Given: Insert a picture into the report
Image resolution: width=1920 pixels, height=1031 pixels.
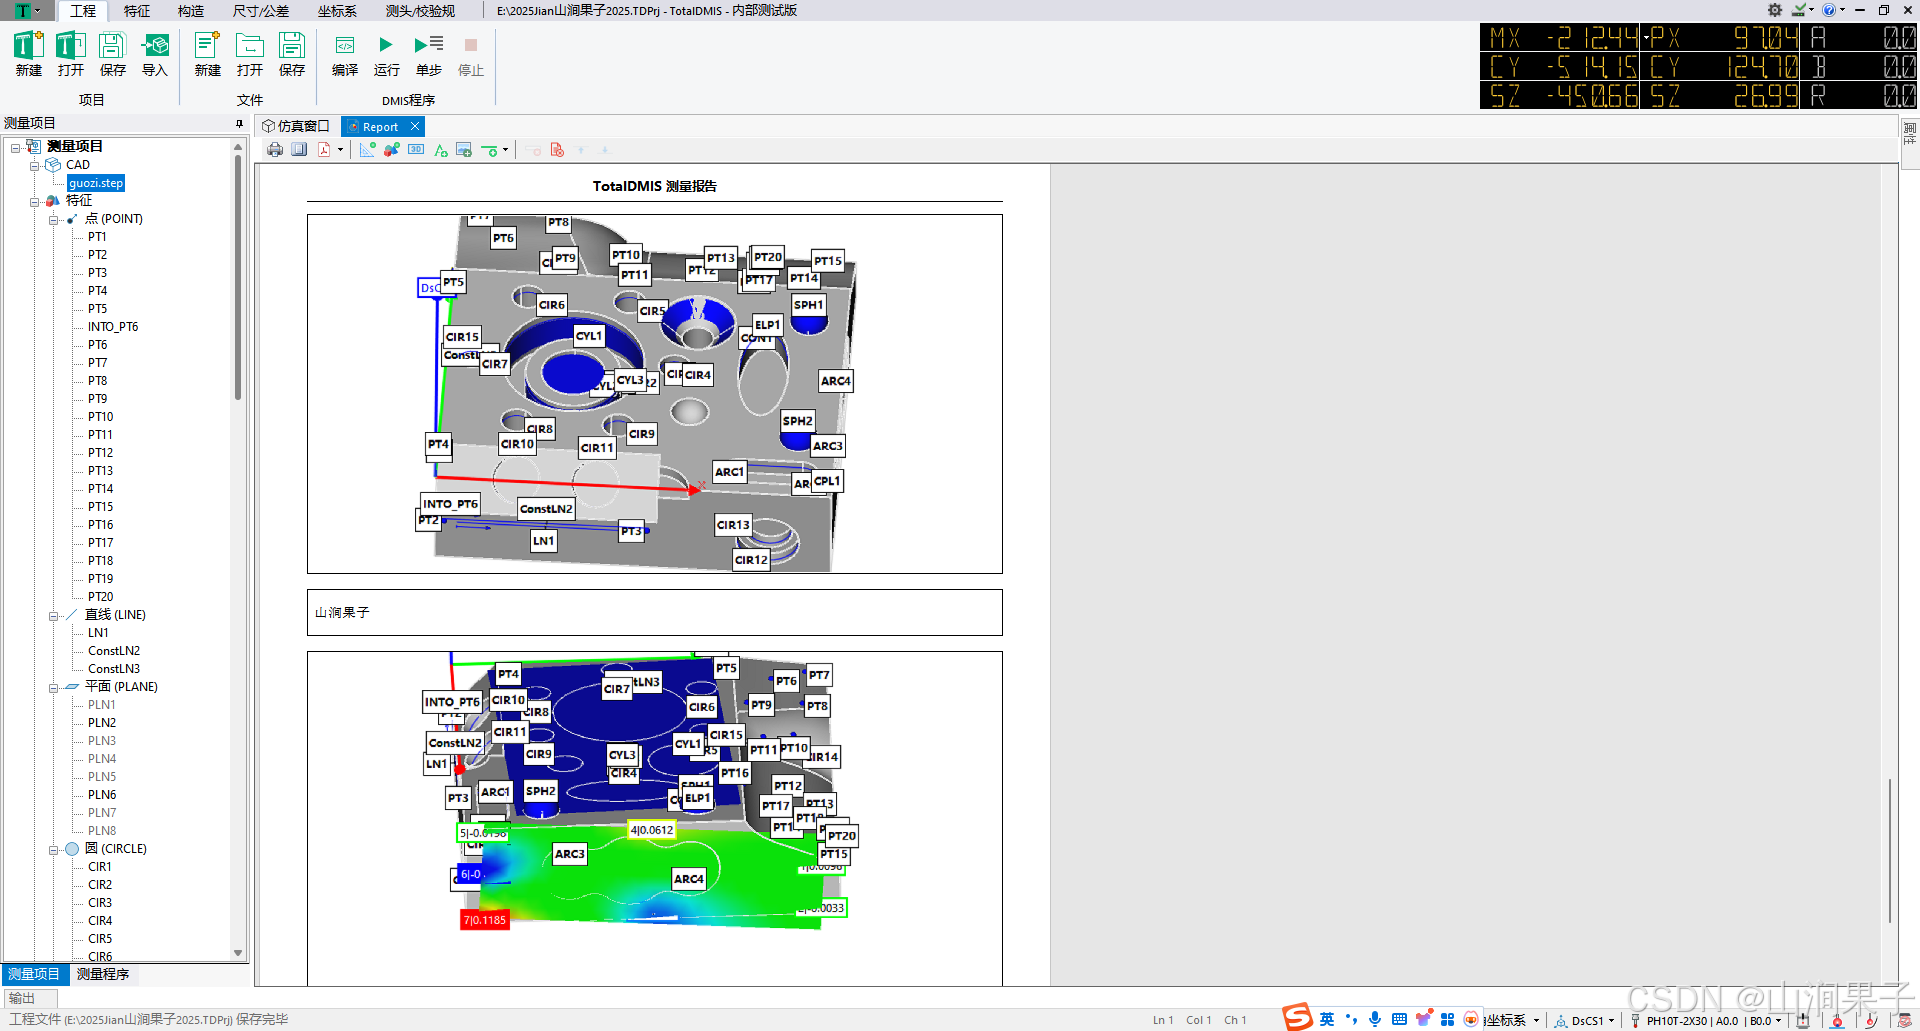Looking at the screenshot, I should (x=464, y=150).
